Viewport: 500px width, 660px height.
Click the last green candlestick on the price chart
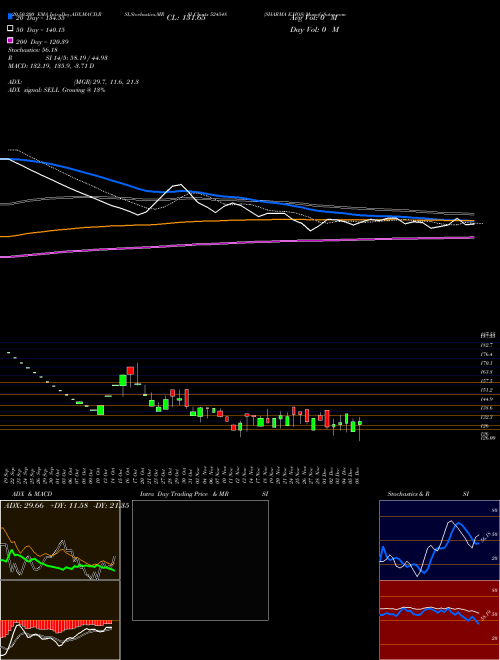pyautogui.click(x=360, y=423)
